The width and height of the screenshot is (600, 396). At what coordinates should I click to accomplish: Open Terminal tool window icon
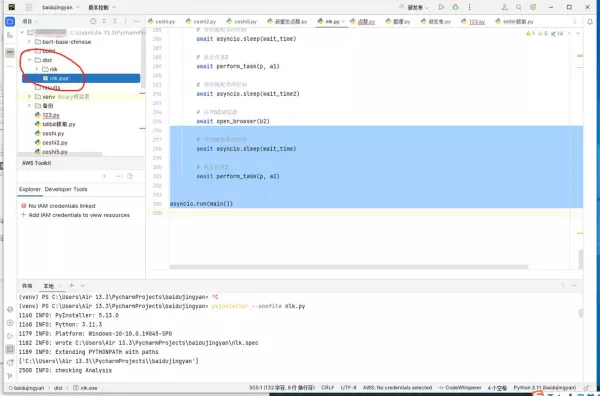pos(10,349)
